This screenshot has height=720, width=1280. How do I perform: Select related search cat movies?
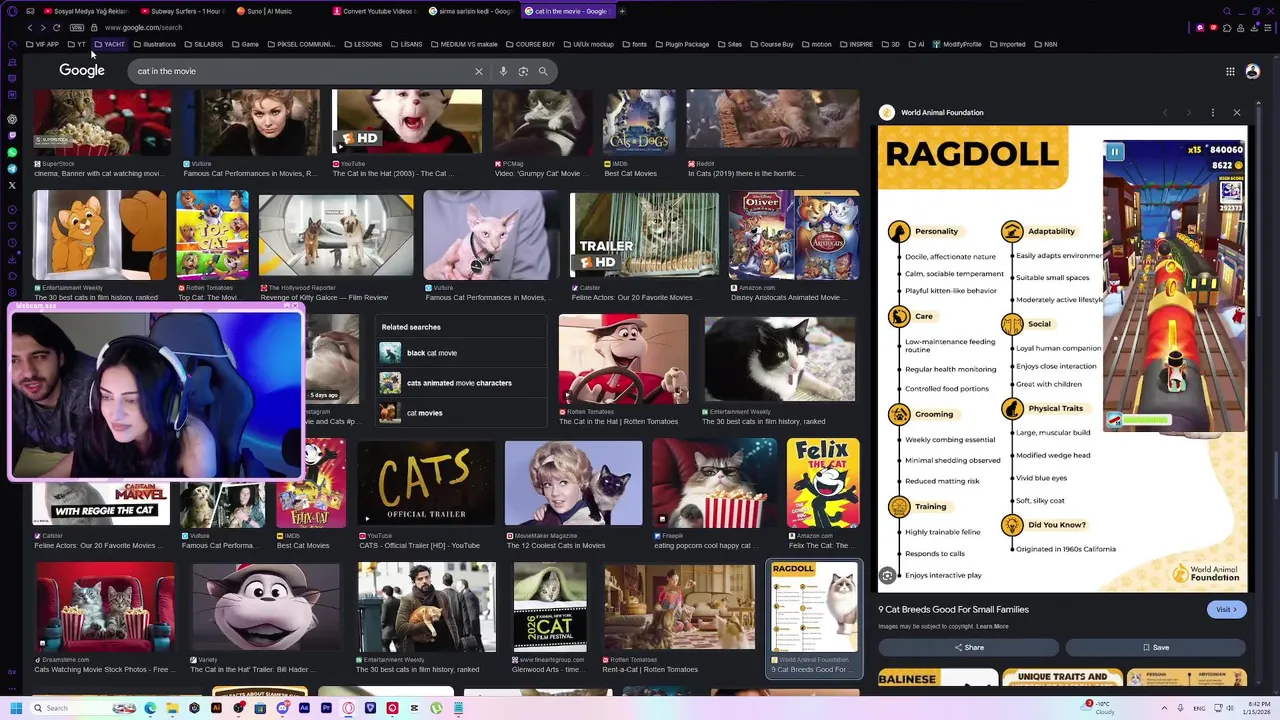(460, 413)
